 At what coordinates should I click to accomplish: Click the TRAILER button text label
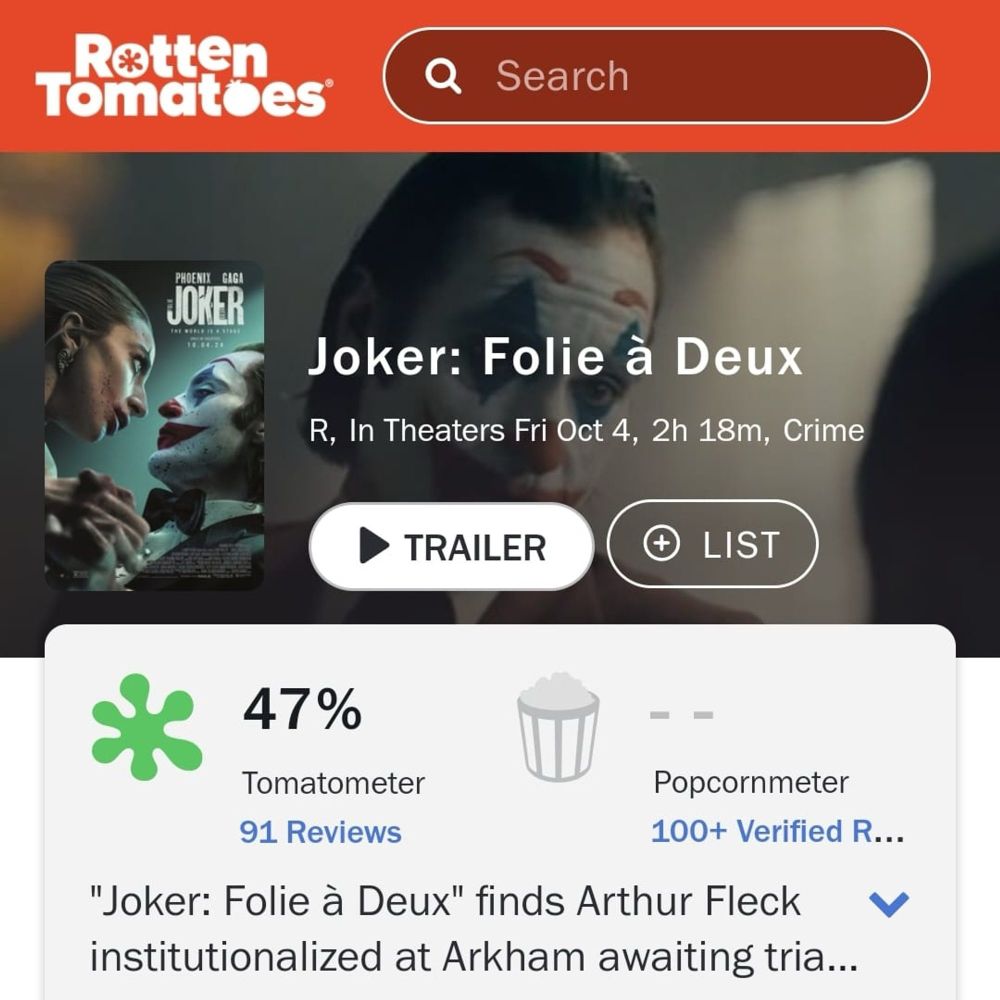coord(475,547)
